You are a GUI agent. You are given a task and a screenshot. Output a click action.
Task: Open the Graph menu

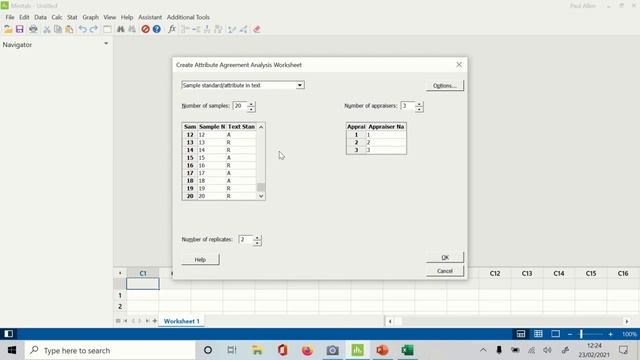point(90,17)
